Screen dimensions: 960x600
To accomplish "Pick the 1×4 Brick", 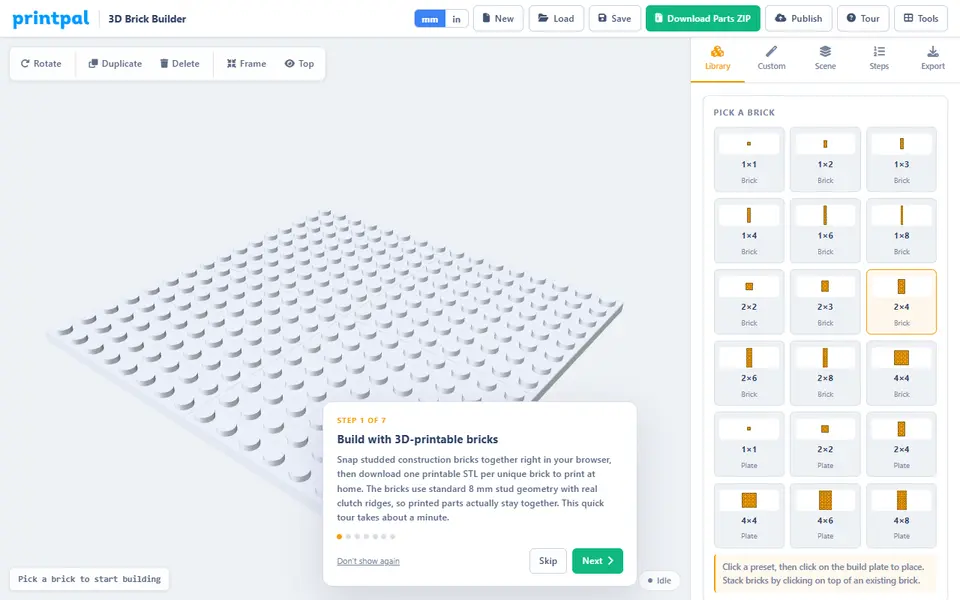I will 749,231.
